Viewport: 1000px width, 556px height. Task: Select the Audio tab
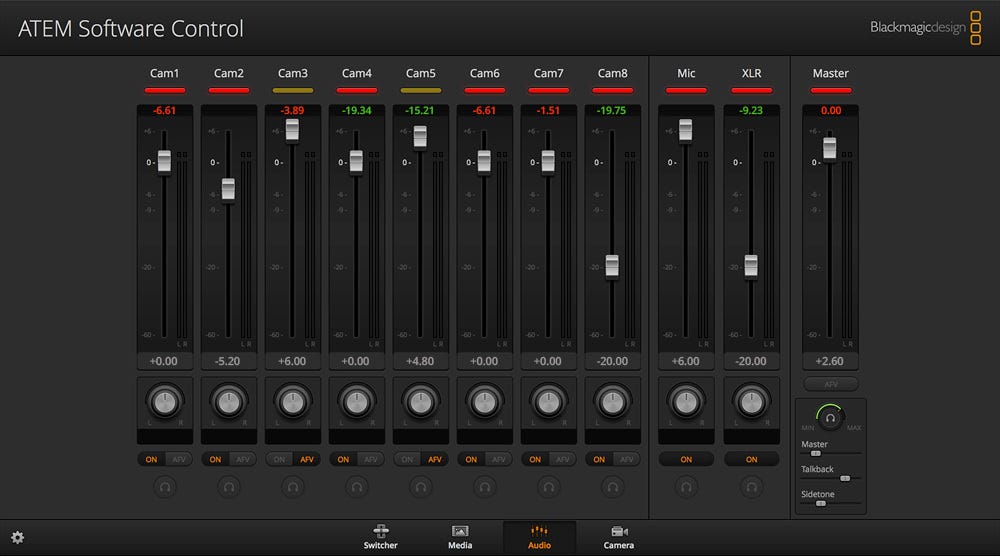(x=540, y=538)
